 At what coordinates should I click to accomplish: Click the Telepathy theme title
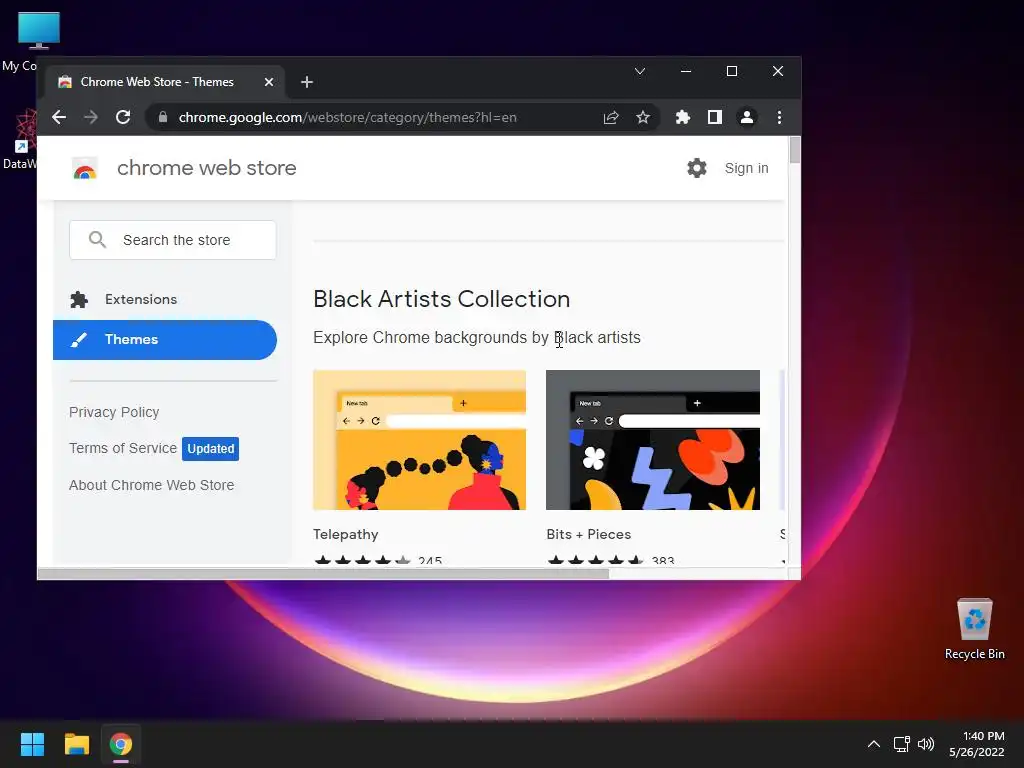(345, 534)
